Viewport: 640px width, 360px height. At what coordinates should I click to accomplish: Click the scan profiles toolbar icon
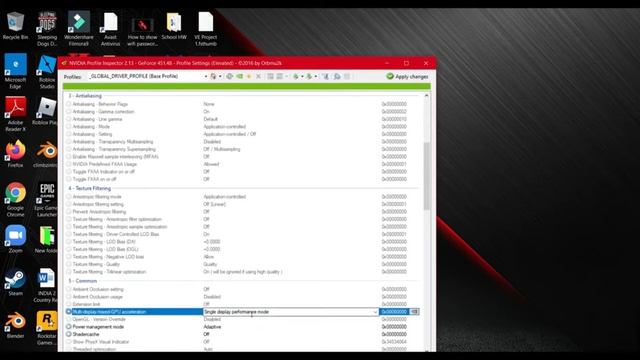326,76
